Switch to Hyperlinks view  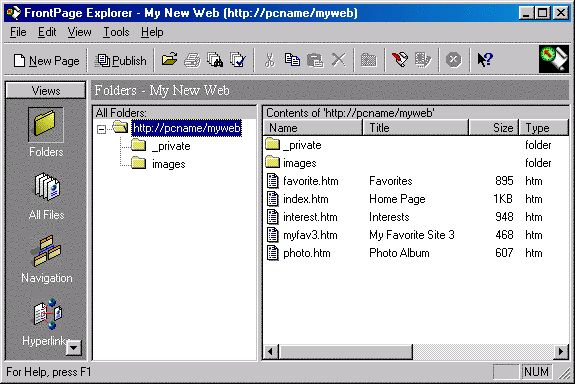(45, 322)
